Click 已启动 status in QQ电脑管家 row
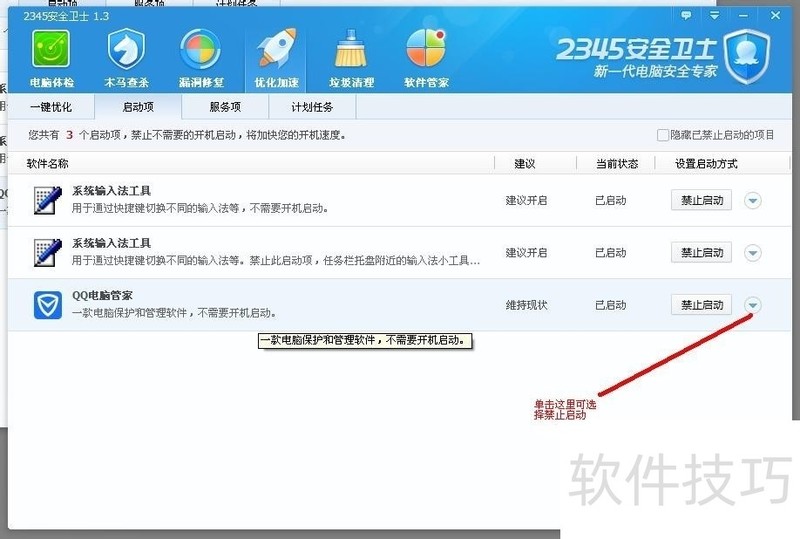Screen dimensions: 800x539 coord(610,305)
